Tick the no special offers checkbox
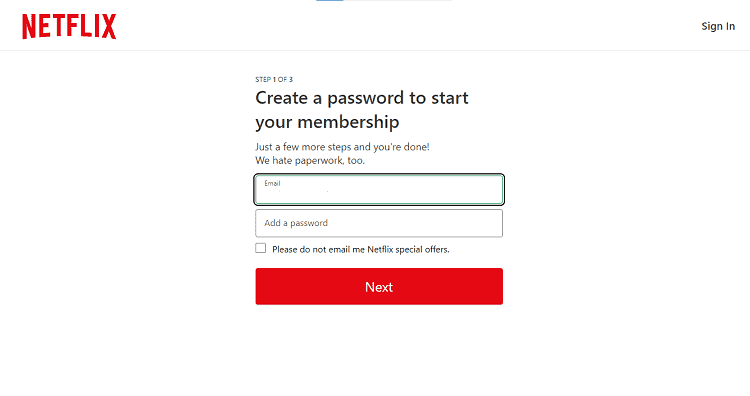This screenshot has height=396, width=750. (261, 248)
